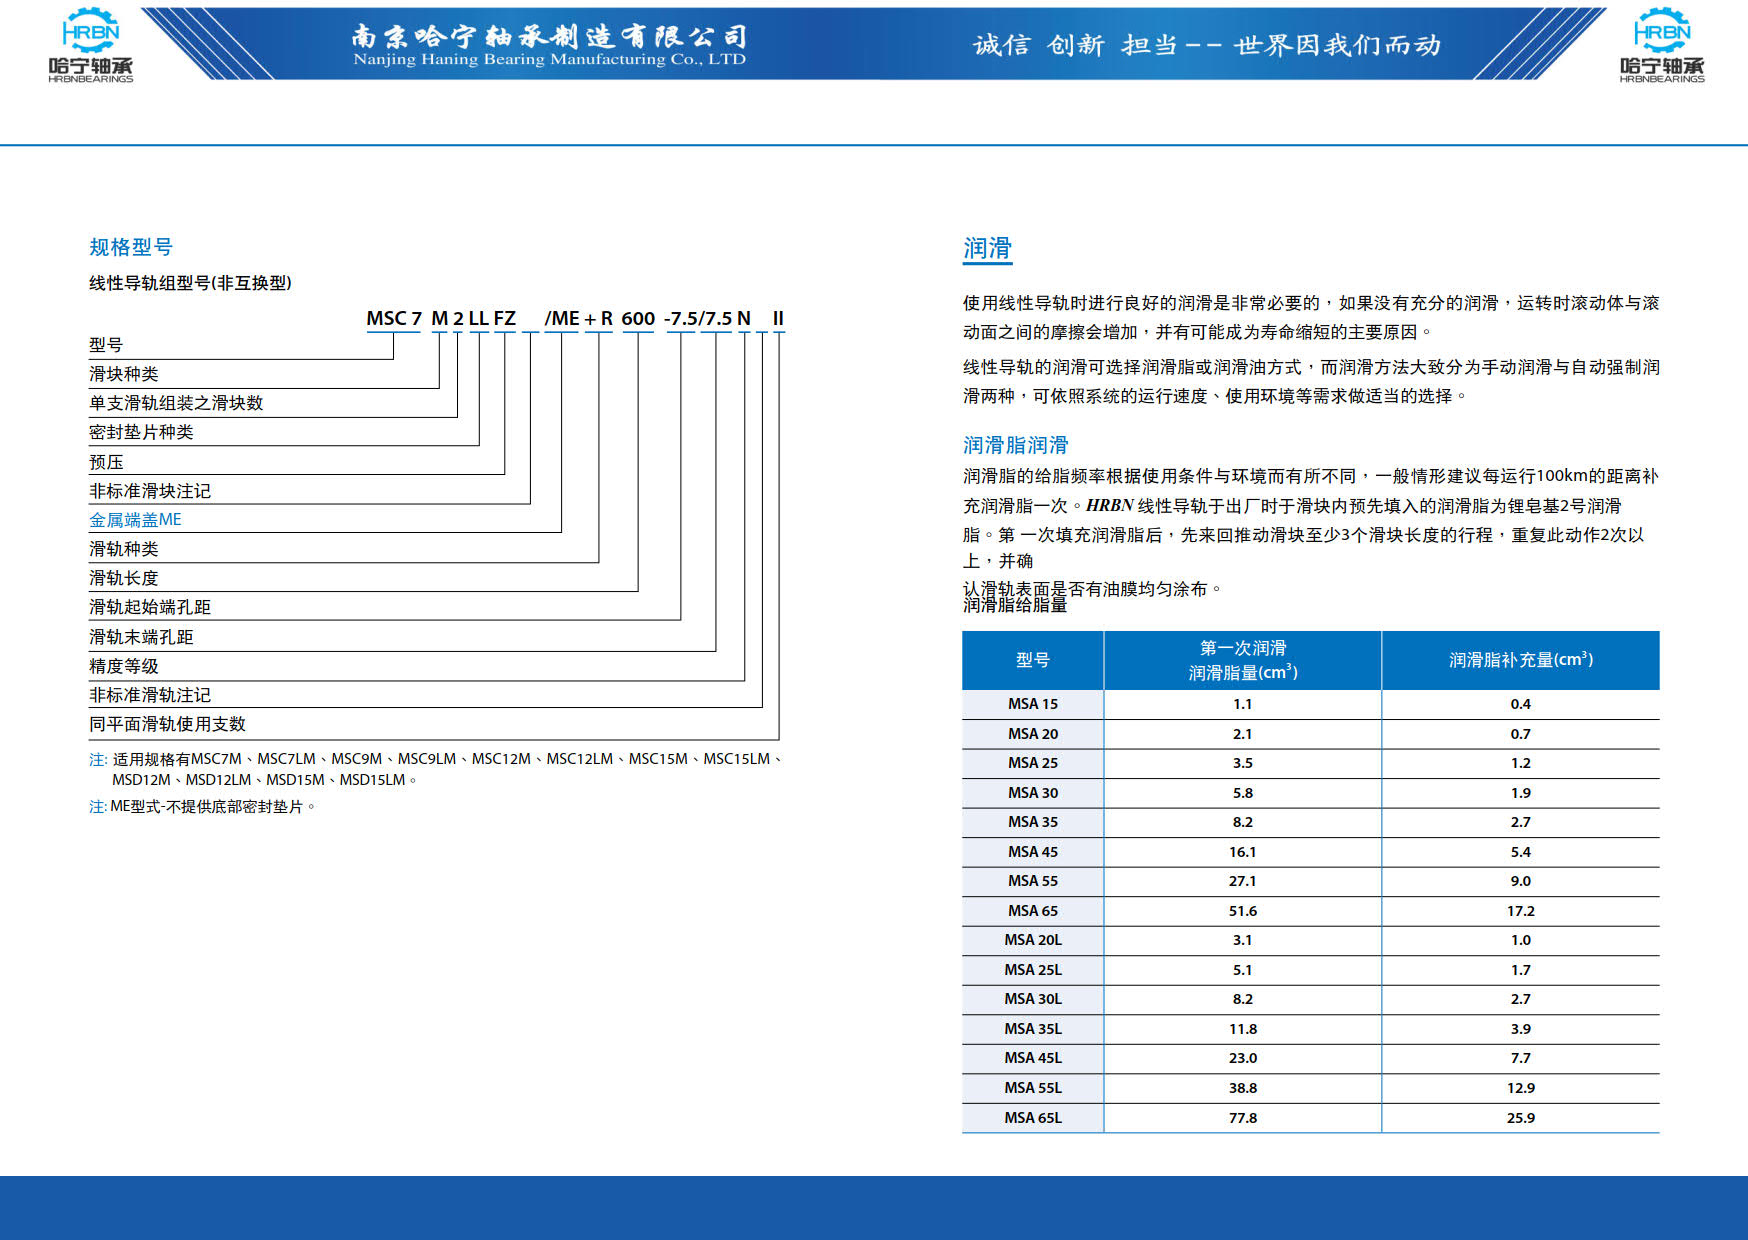Select the '规格型号' section heading
The width and height of the screenshot is (1748, 1240).
click(131, 247)
